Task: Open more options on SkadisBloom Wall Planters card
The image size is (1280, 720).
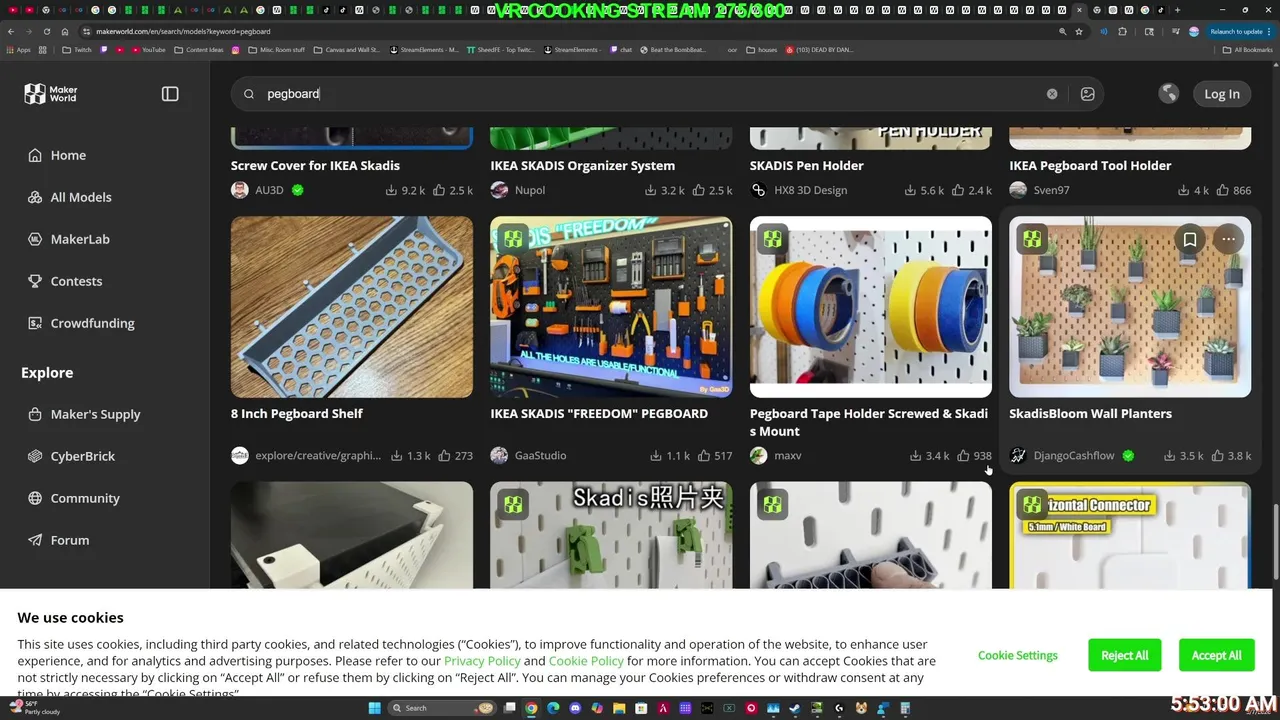Action: 1228,240
